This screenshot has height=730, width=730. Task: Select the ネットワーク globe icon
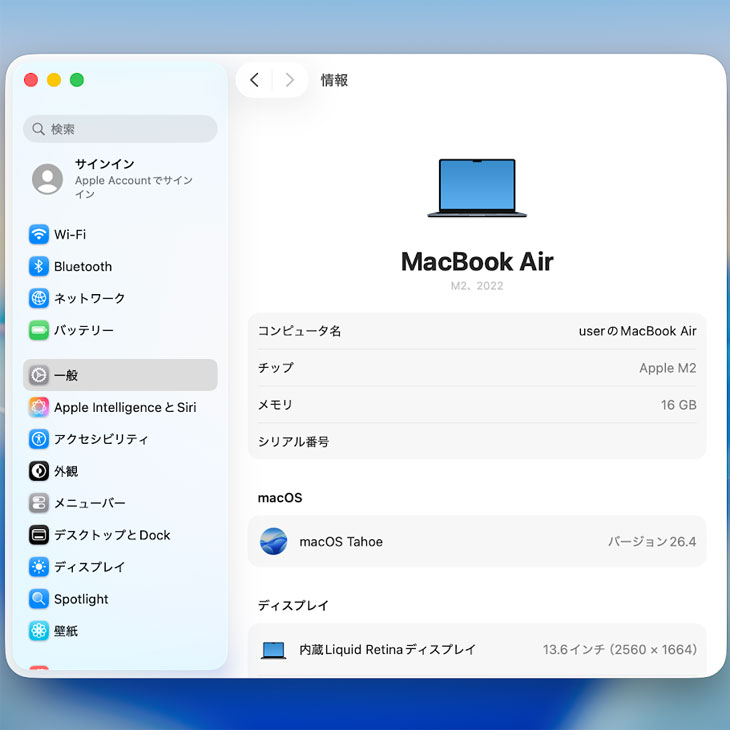39,299
